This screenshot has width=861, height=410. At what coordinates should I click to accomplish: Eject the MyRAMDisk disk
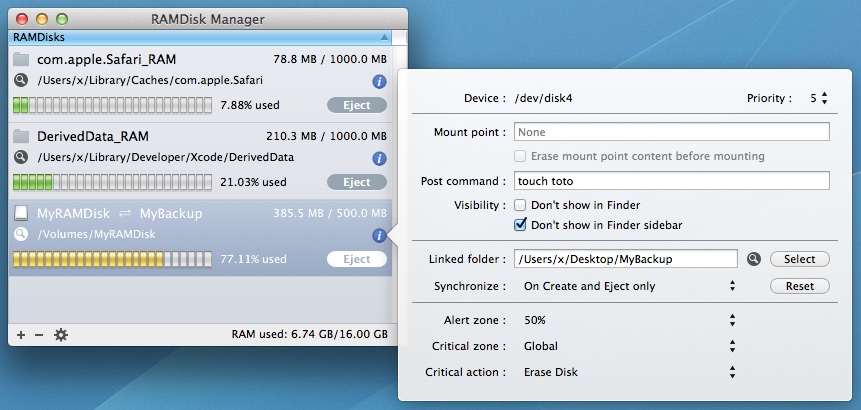(x=357, y=259)
